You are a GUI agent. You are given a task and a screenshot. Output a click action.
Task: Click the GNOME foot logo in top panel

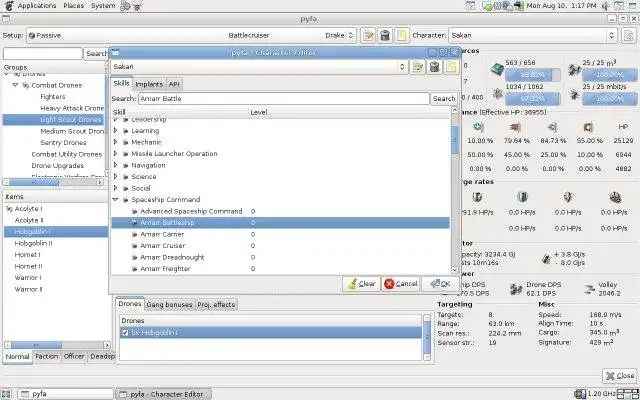9,6
